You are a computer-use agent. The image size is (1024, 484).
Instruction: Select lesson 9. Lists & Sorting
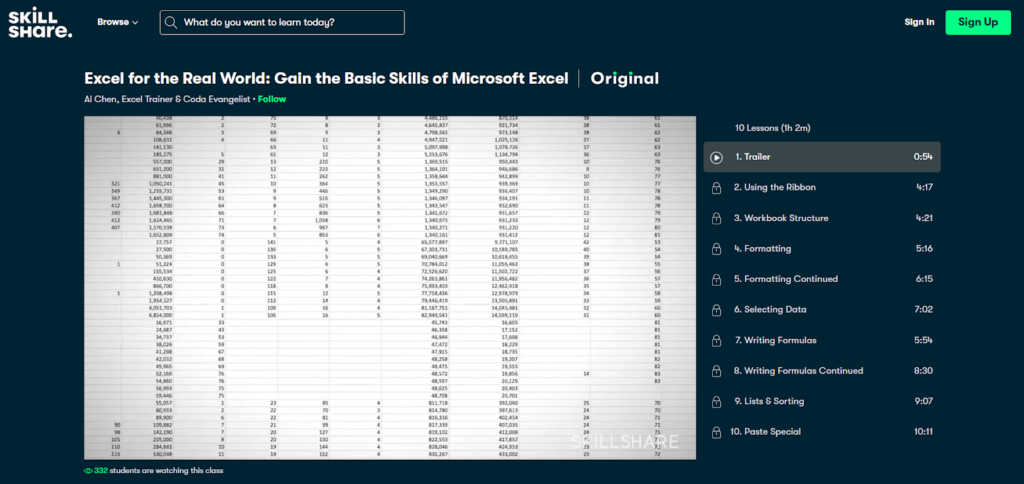click(822, 401)
